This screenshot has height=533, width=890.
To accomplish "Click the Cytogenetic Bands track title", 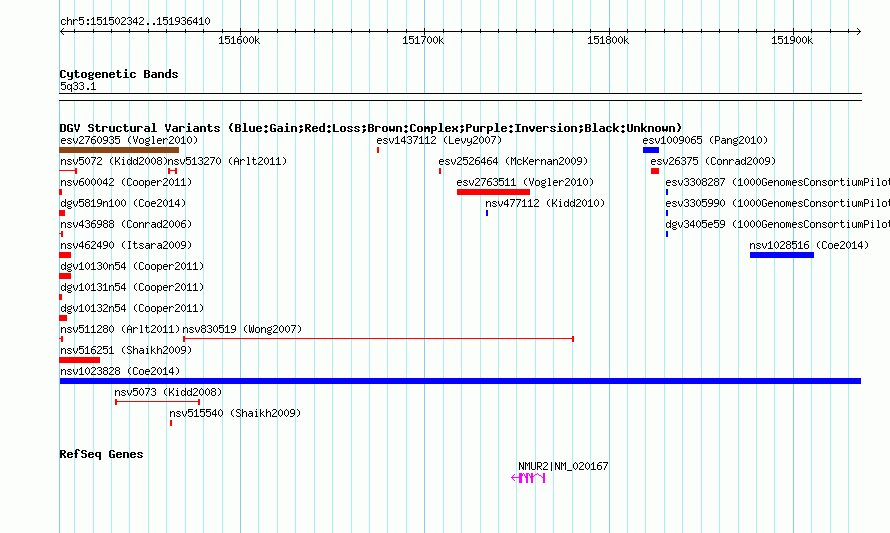I will tap(119, 74).
